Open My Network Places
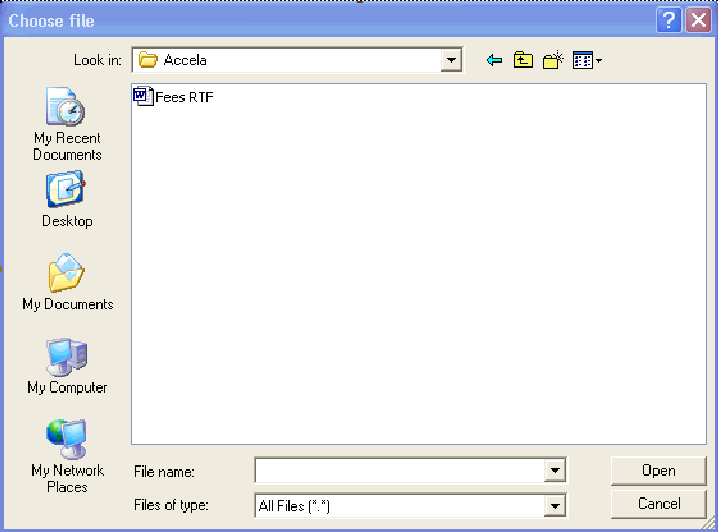 click(67, 455)
